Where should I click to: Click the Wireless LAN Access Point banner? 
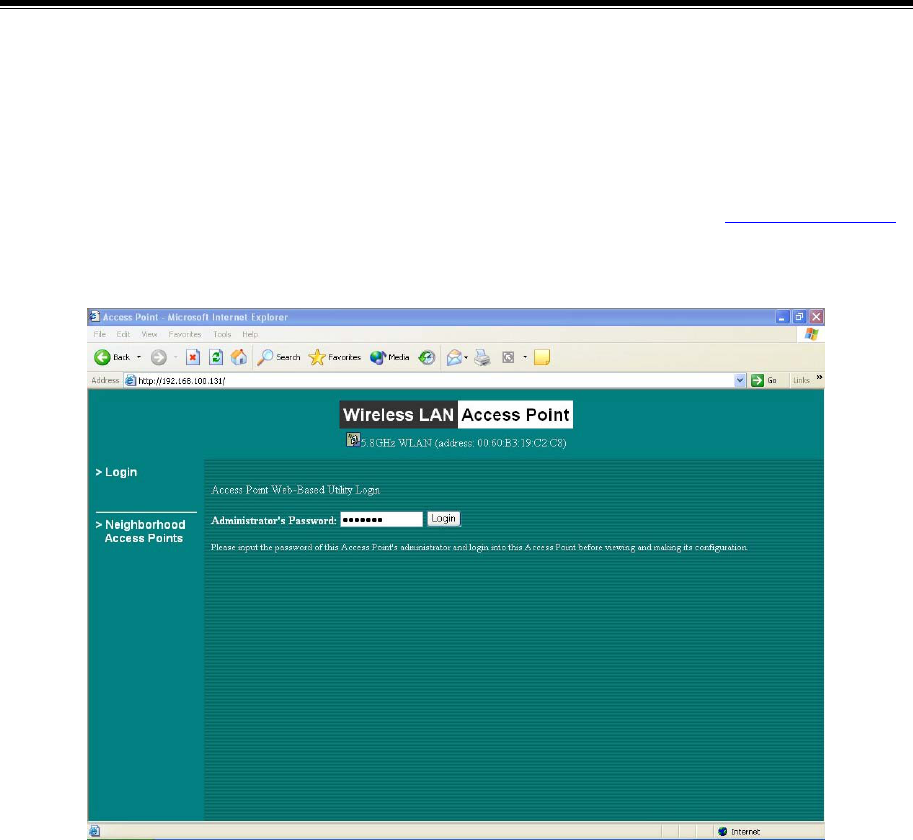(x=456, y=414)
